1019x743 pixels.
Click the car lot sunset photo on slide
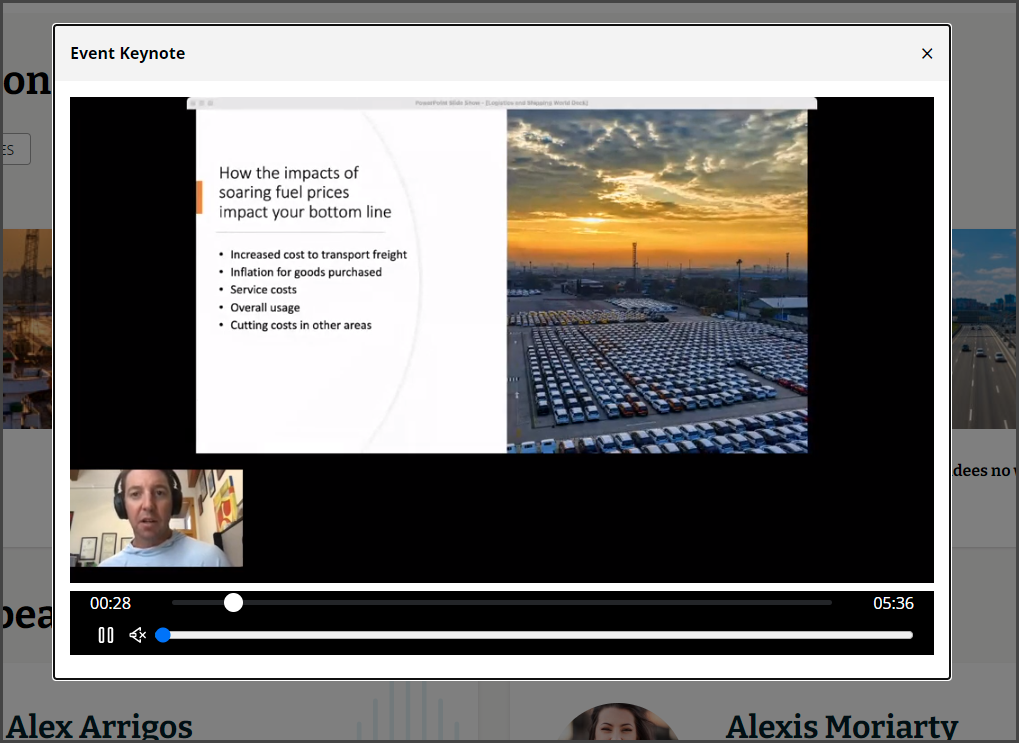coord(657,281)
